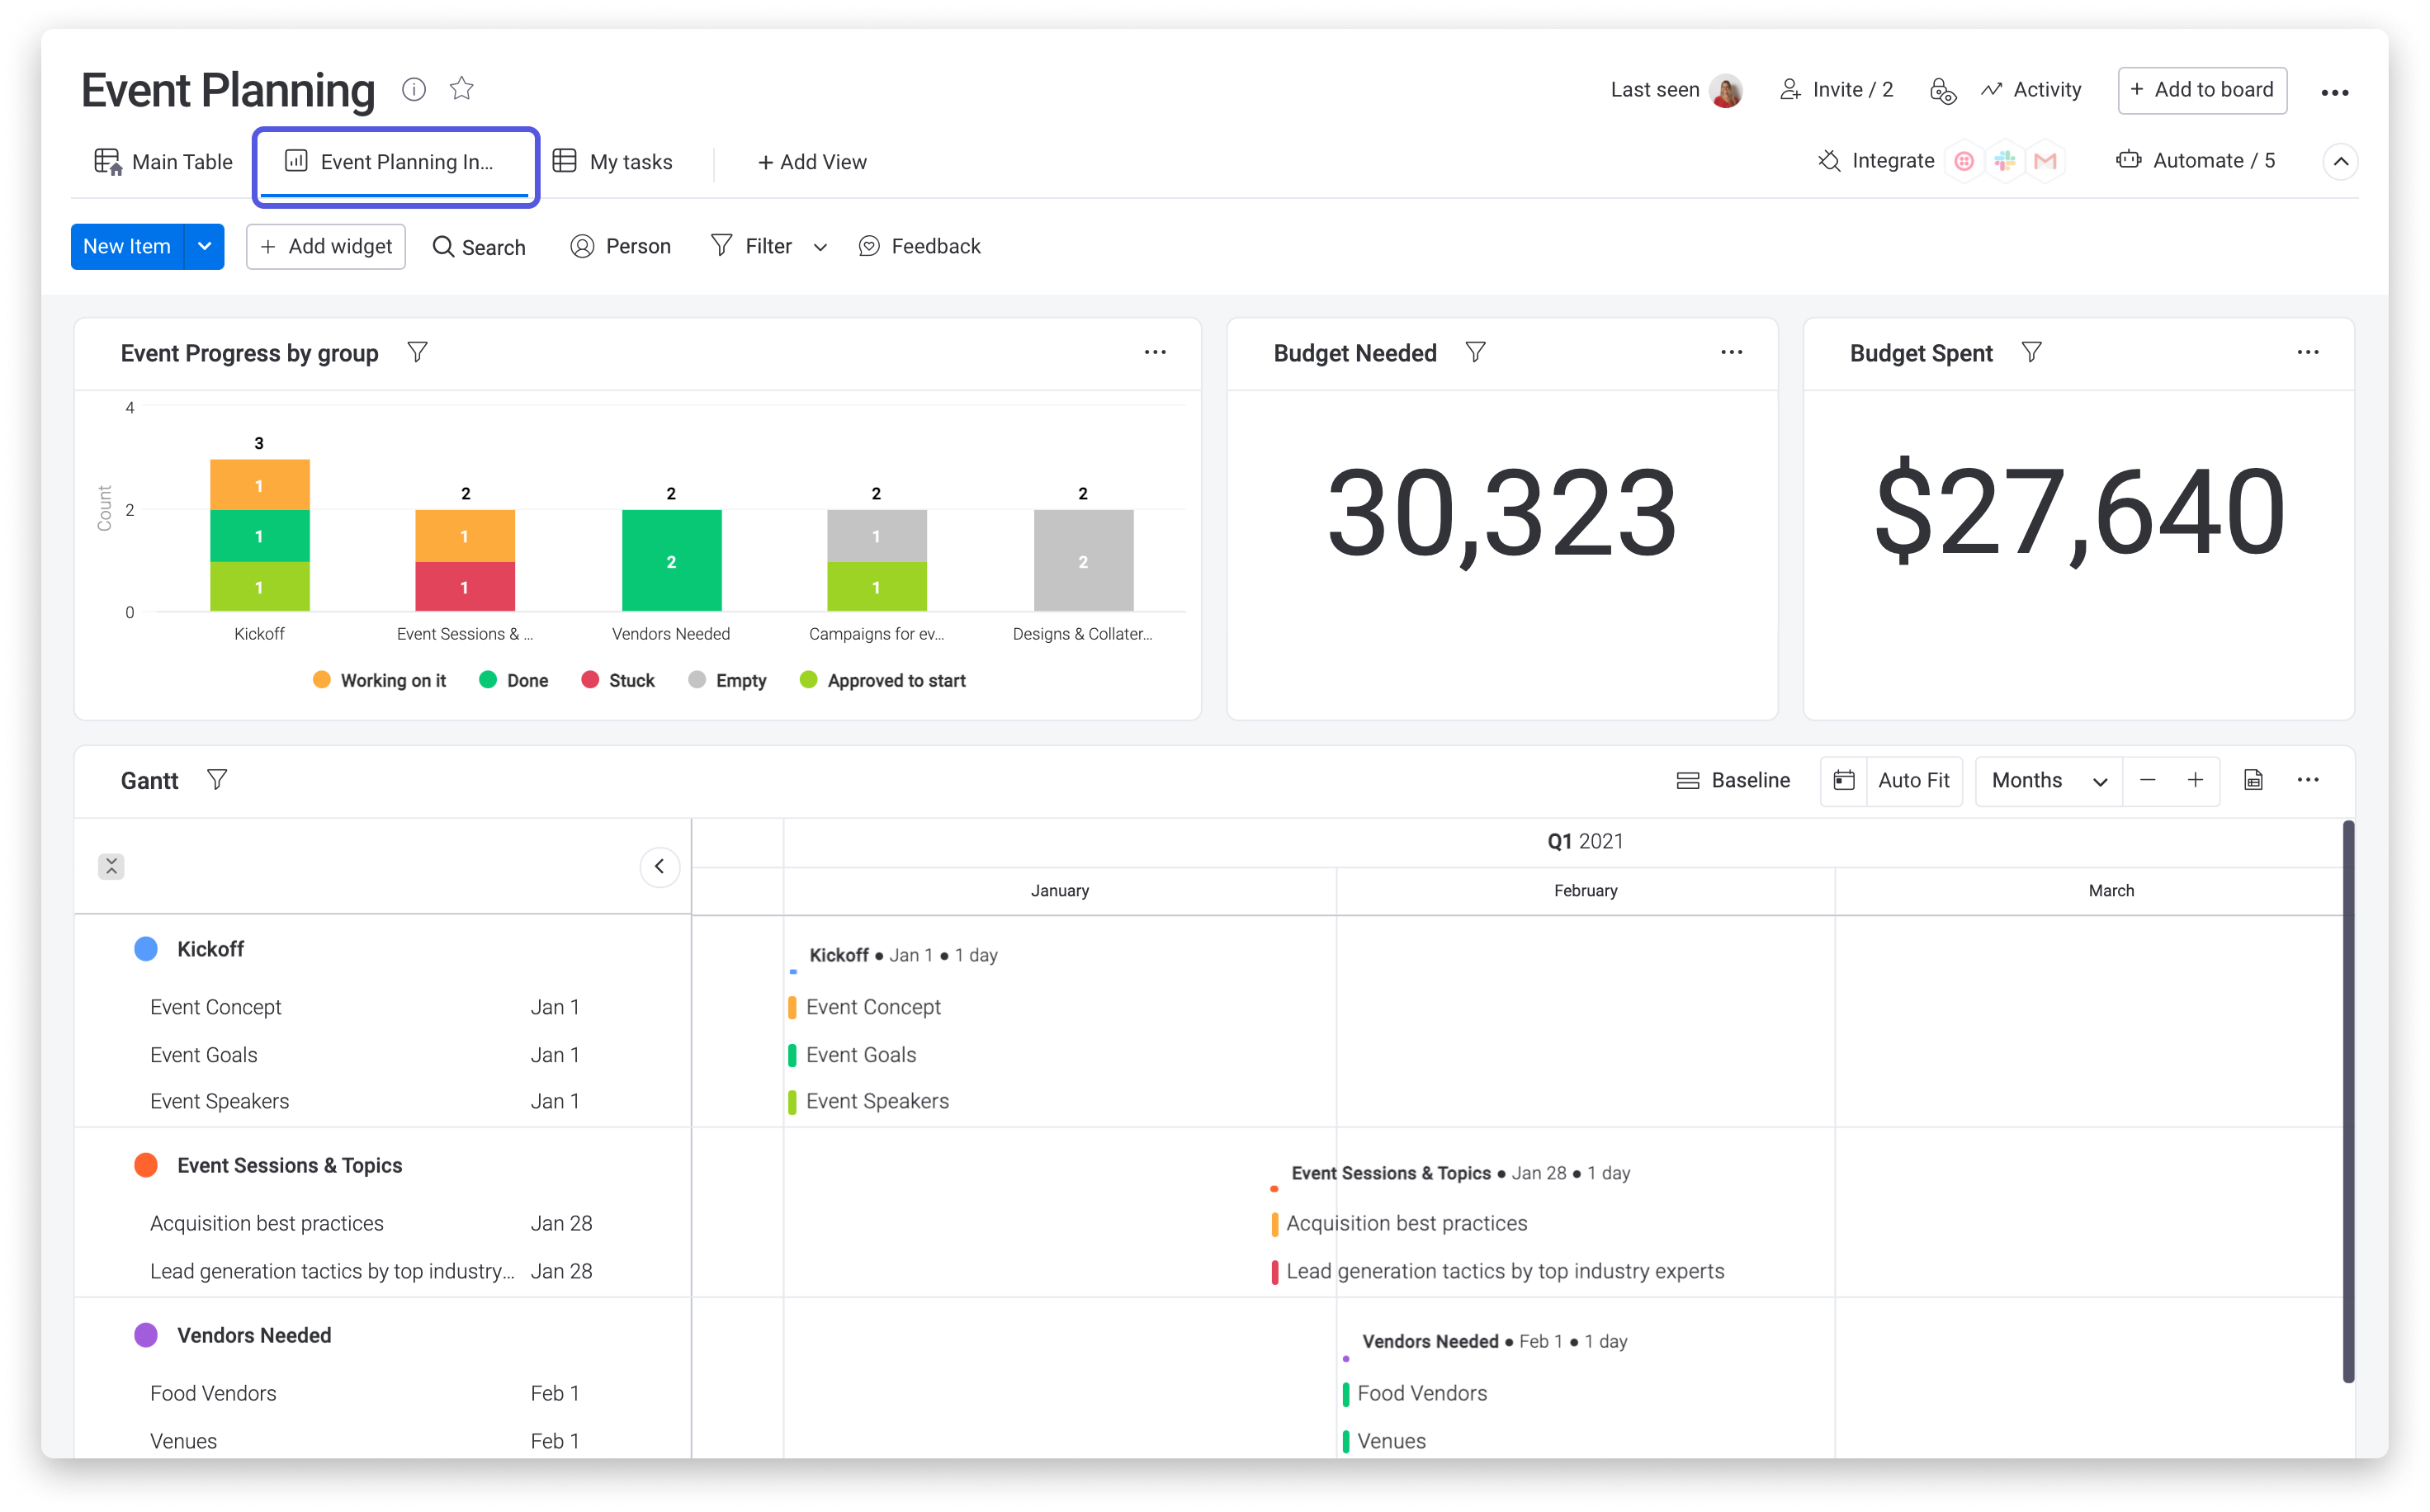
Task: Filter by Person
Action: [x=620, y=246]
